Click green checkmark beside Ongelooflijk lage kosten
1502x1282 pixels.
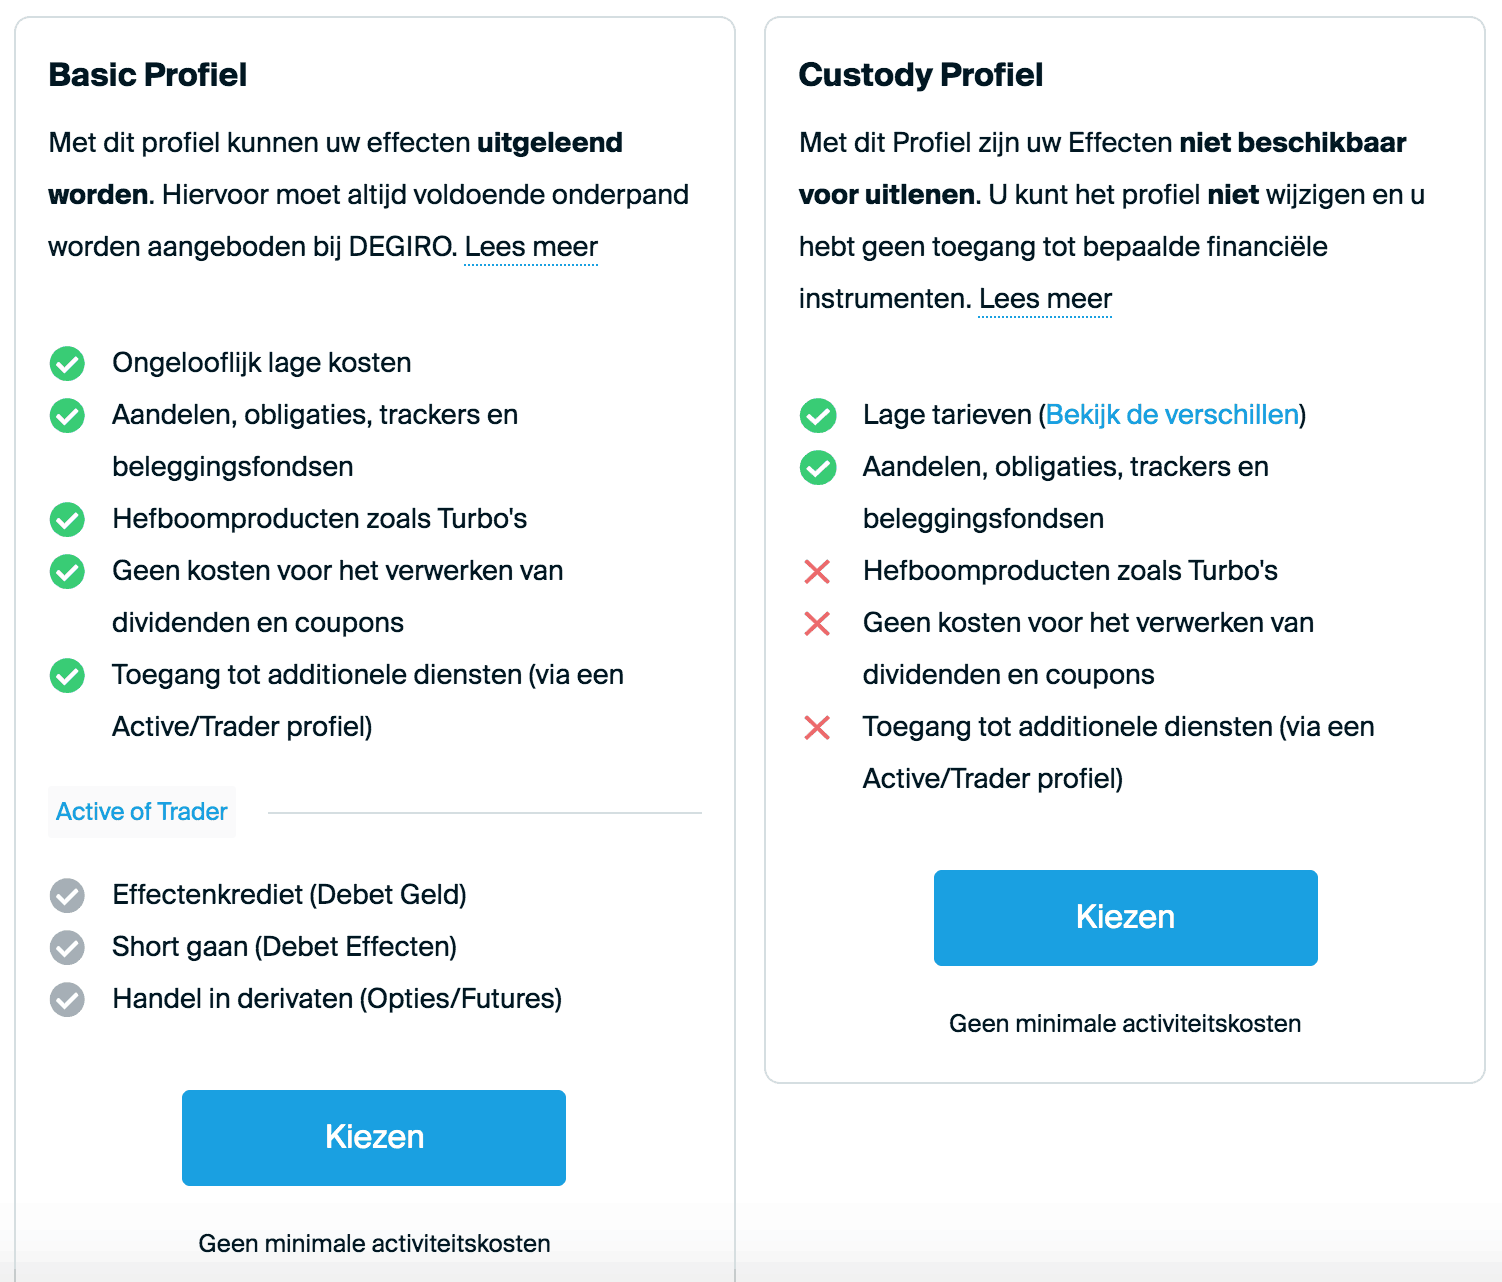pos(67,364)
